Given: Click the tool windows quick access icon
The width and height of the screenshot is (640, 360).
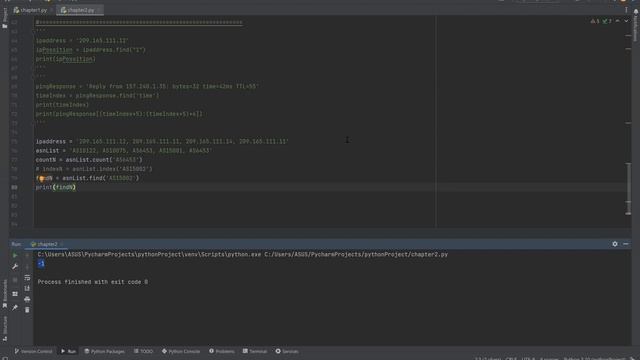Looking at the screenshot, I should (4, 358).
